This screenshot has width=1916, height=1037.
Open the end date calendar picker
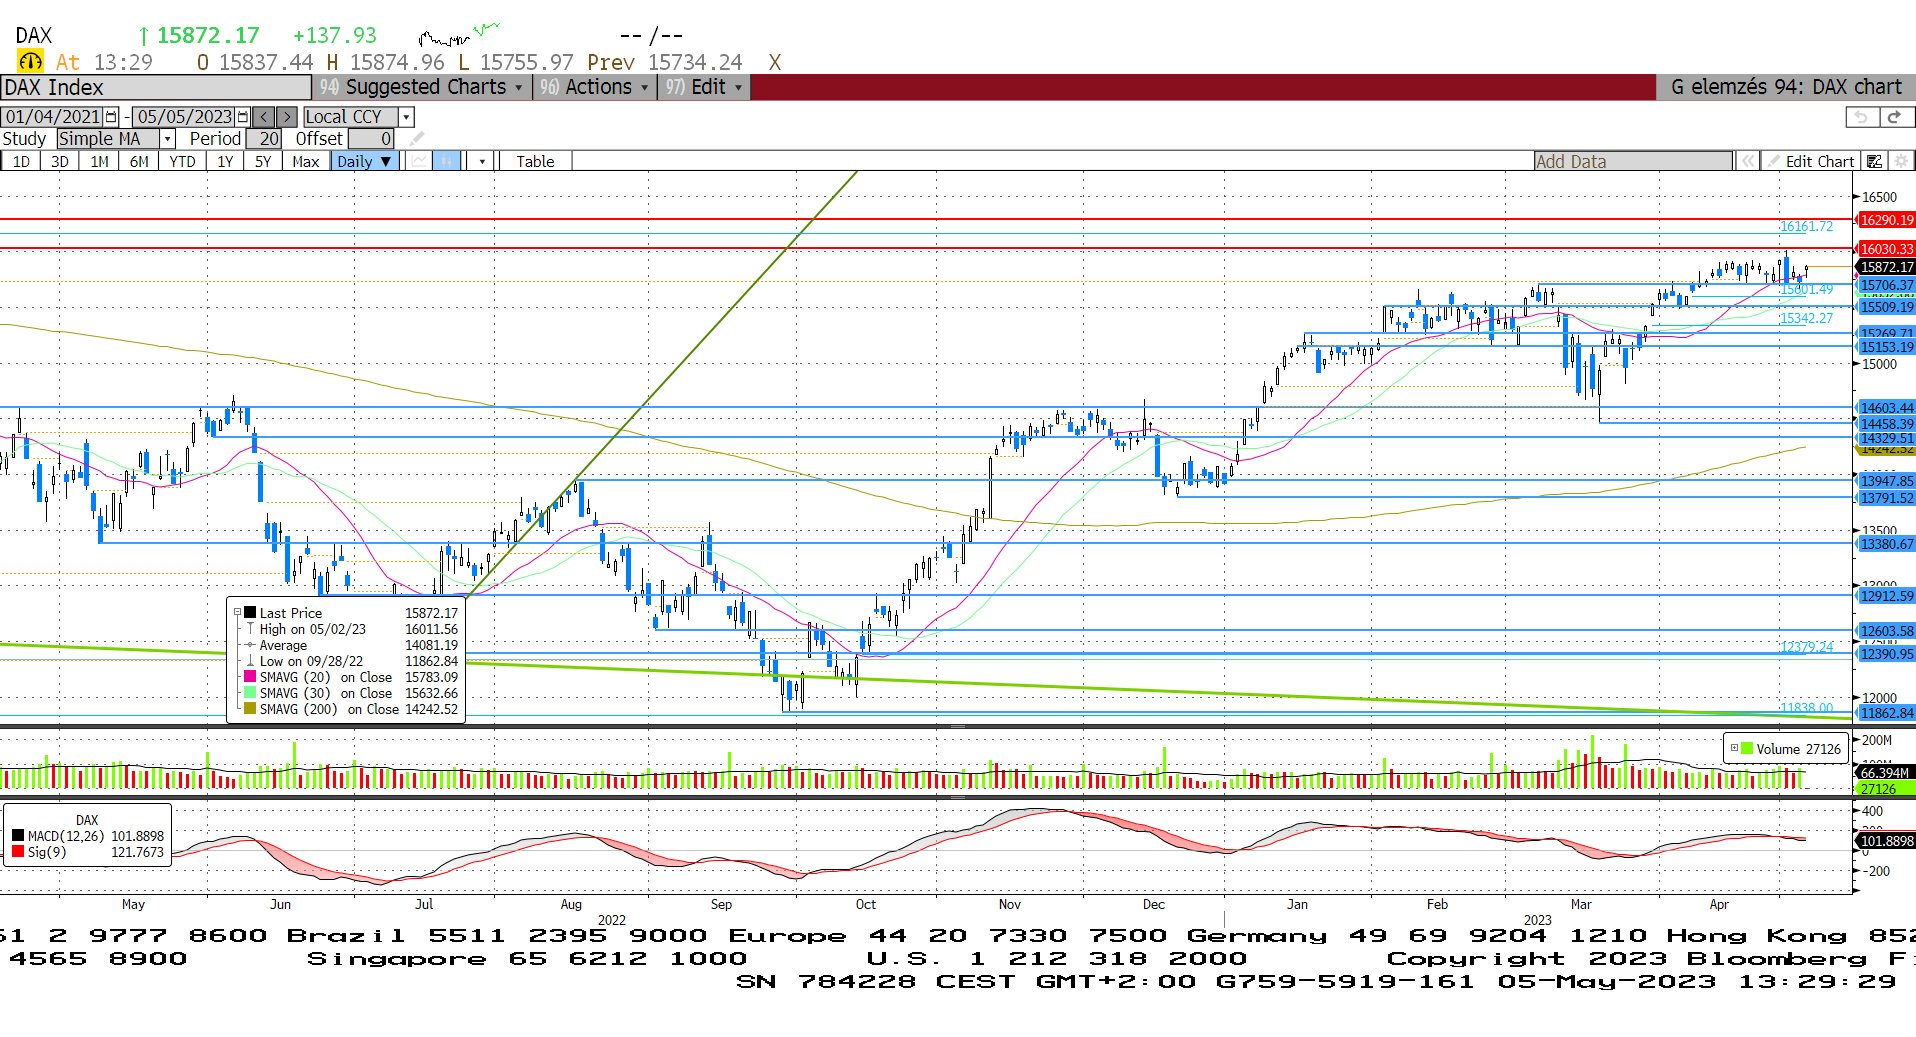click(243, 117)
